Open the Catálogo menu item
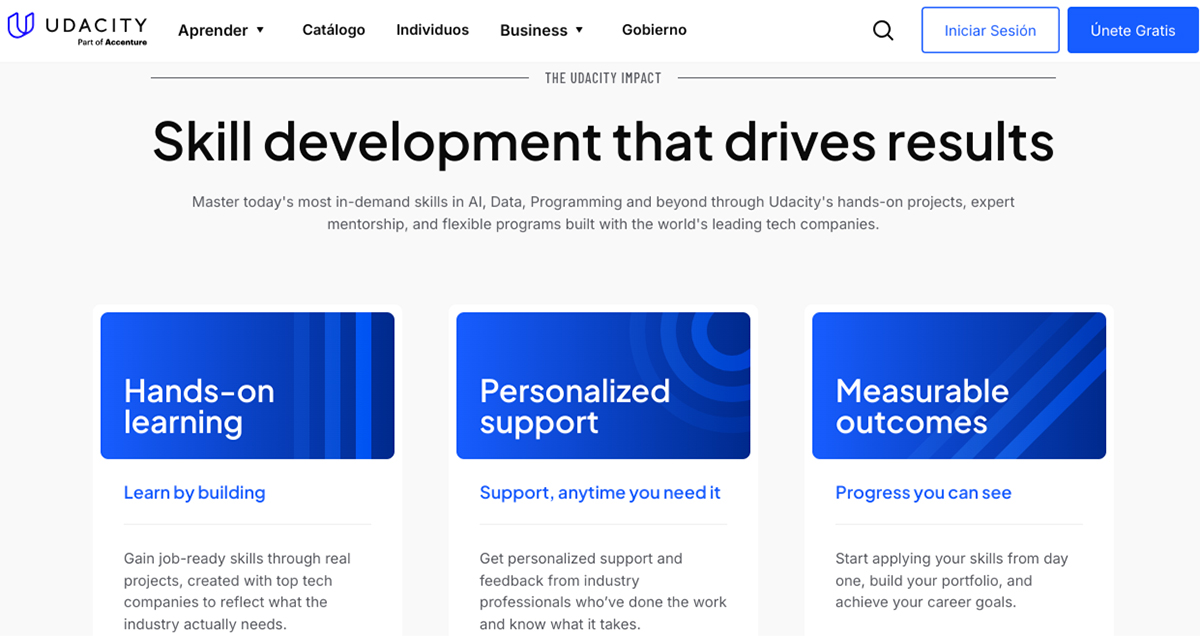The image size is (1200, 636). coord(333,30)
